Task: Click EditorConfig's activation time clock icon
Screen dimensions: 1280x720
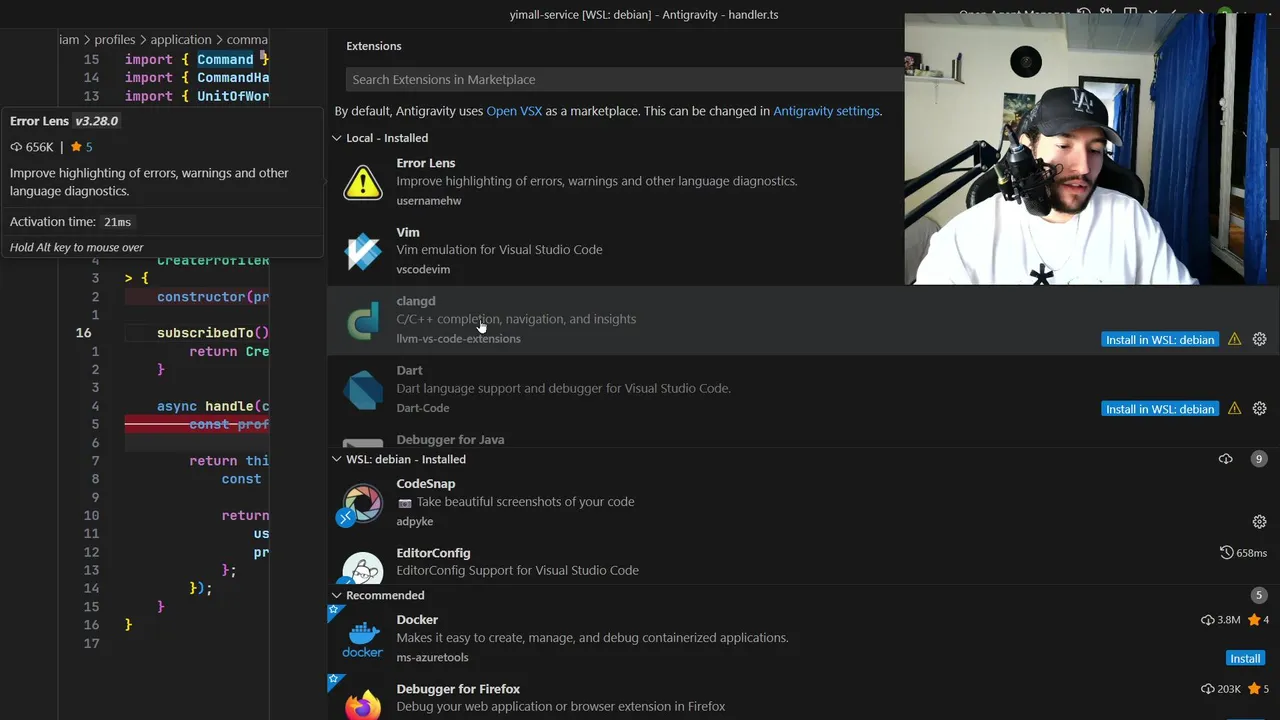Action: coord(1226,552)
